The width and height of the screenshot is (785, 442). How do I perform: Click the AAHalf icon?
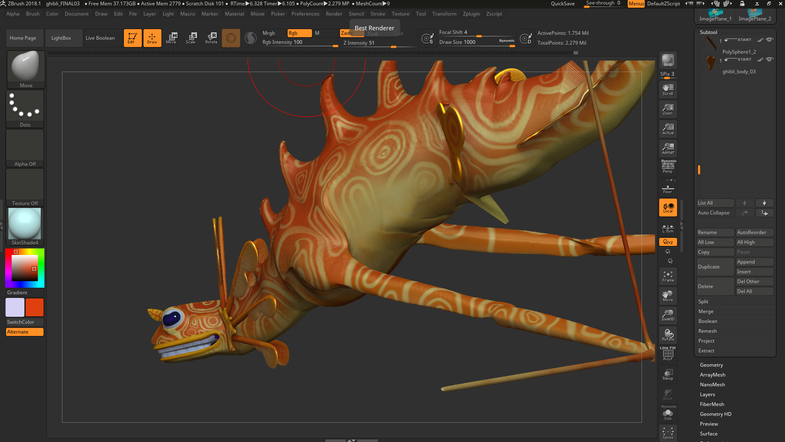point(668,148)
